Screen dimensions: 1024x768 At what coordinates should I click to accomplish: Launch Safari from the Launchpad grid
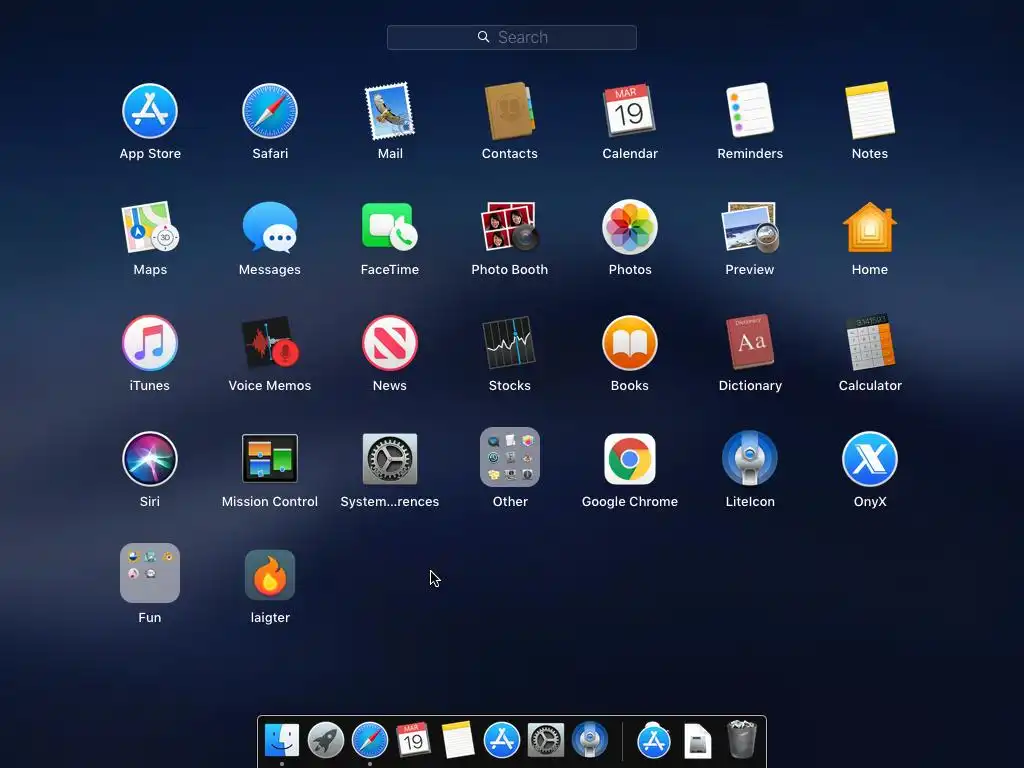pyautogui.click(x=270, y=111)
